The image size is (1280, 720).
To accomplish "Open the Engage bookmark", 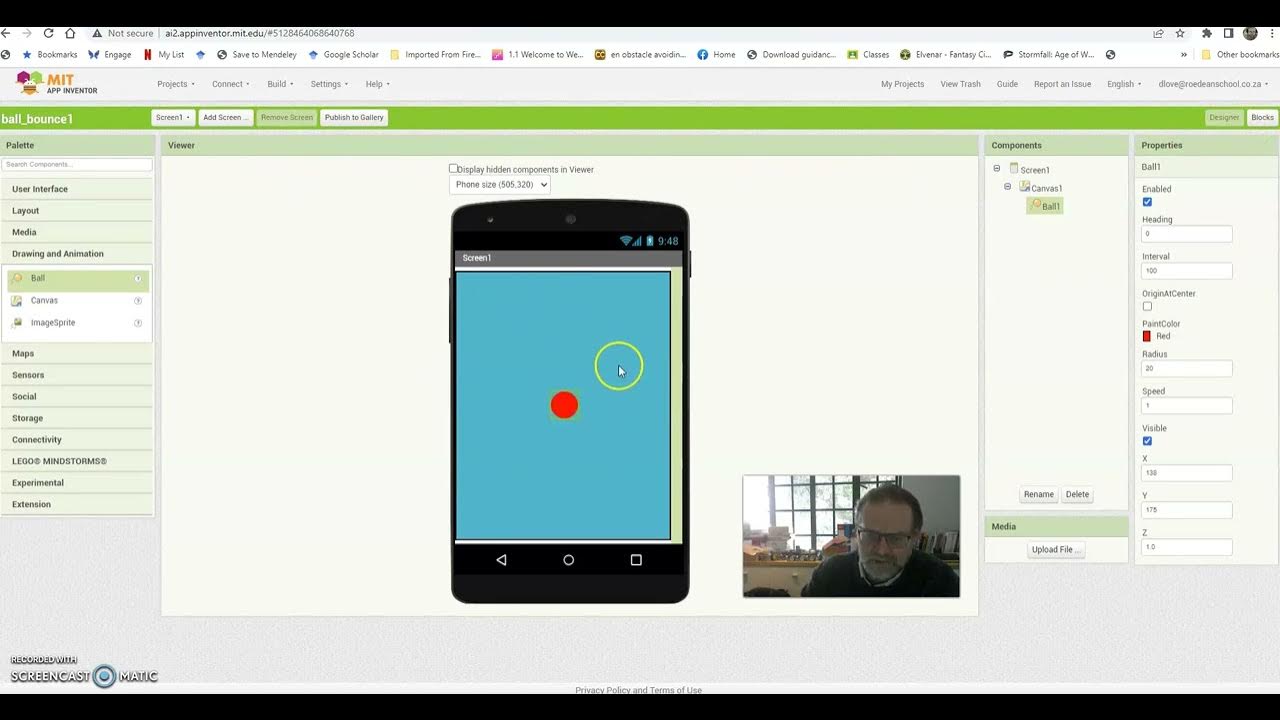I will (110, 55).
